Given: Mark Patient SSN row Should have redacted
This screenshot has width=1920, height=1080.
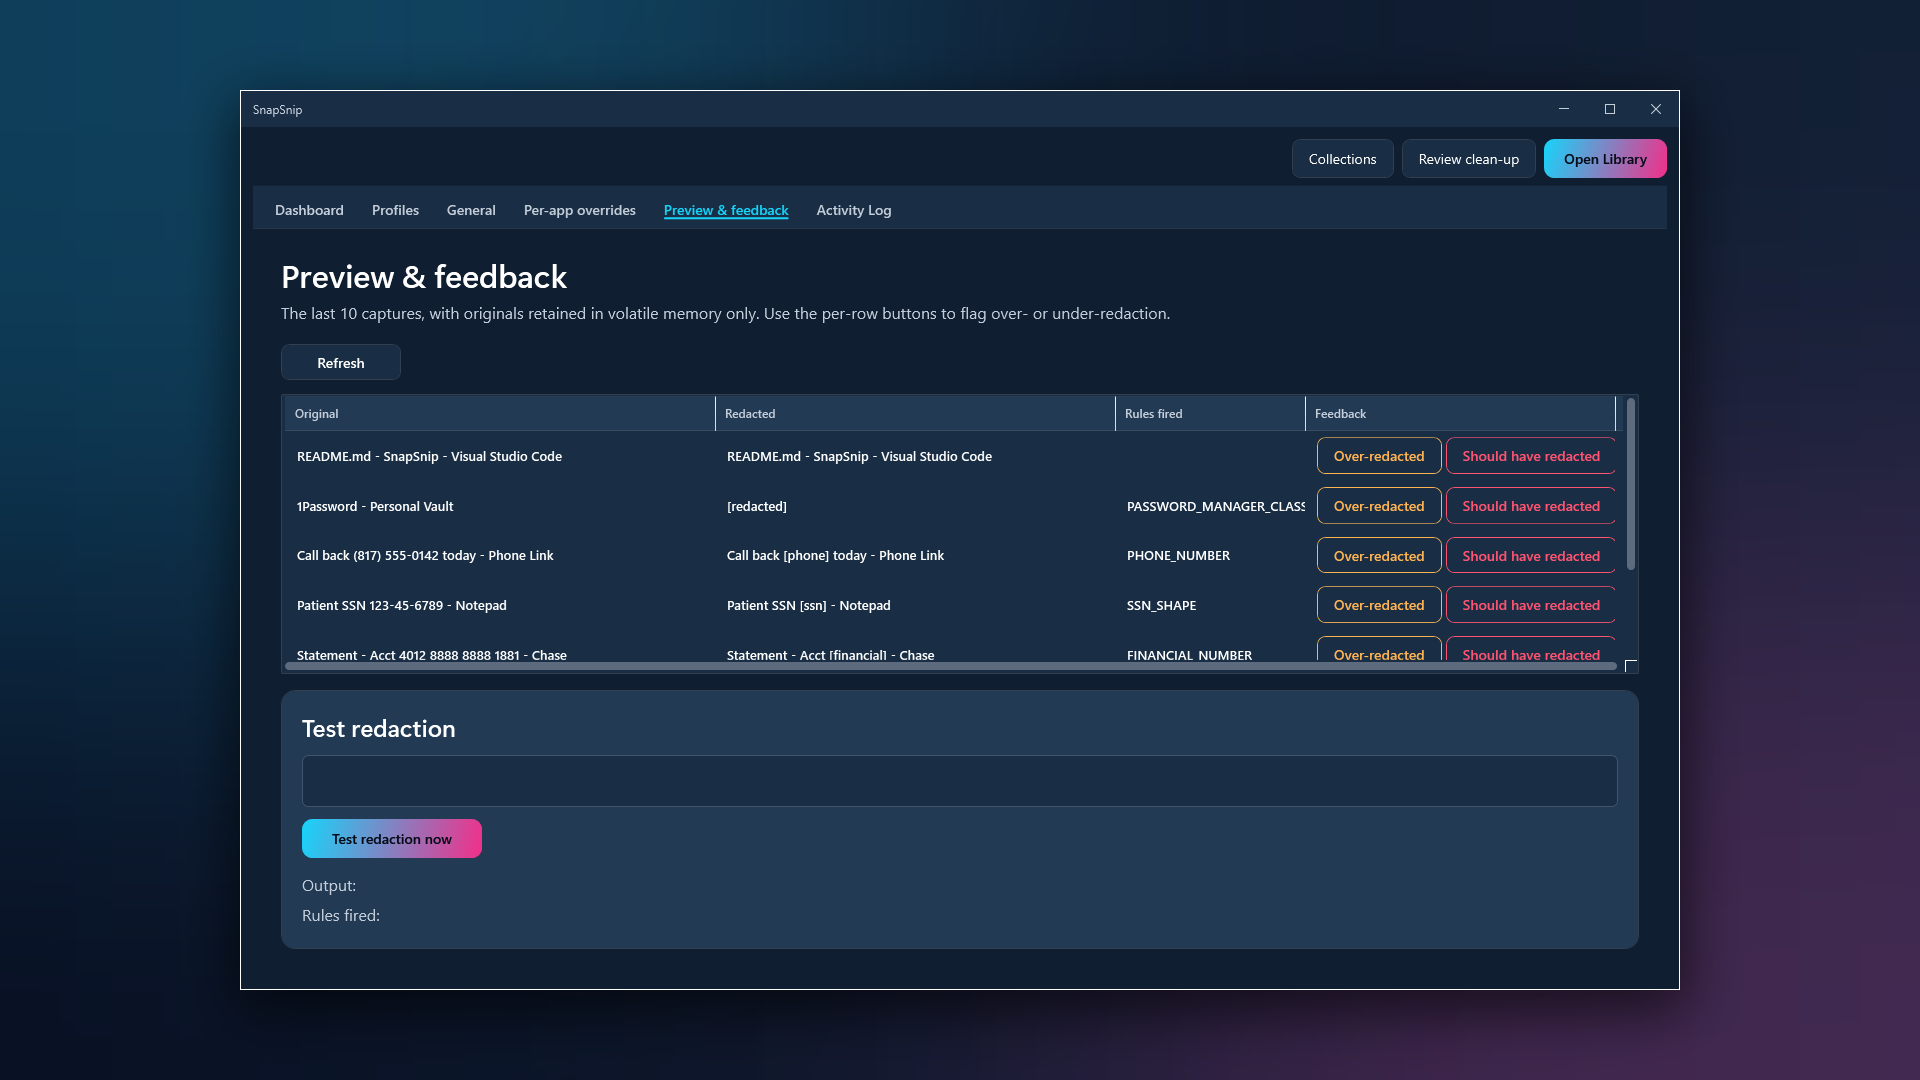Looking at the screenshot, I should (x=1530, y=605).
